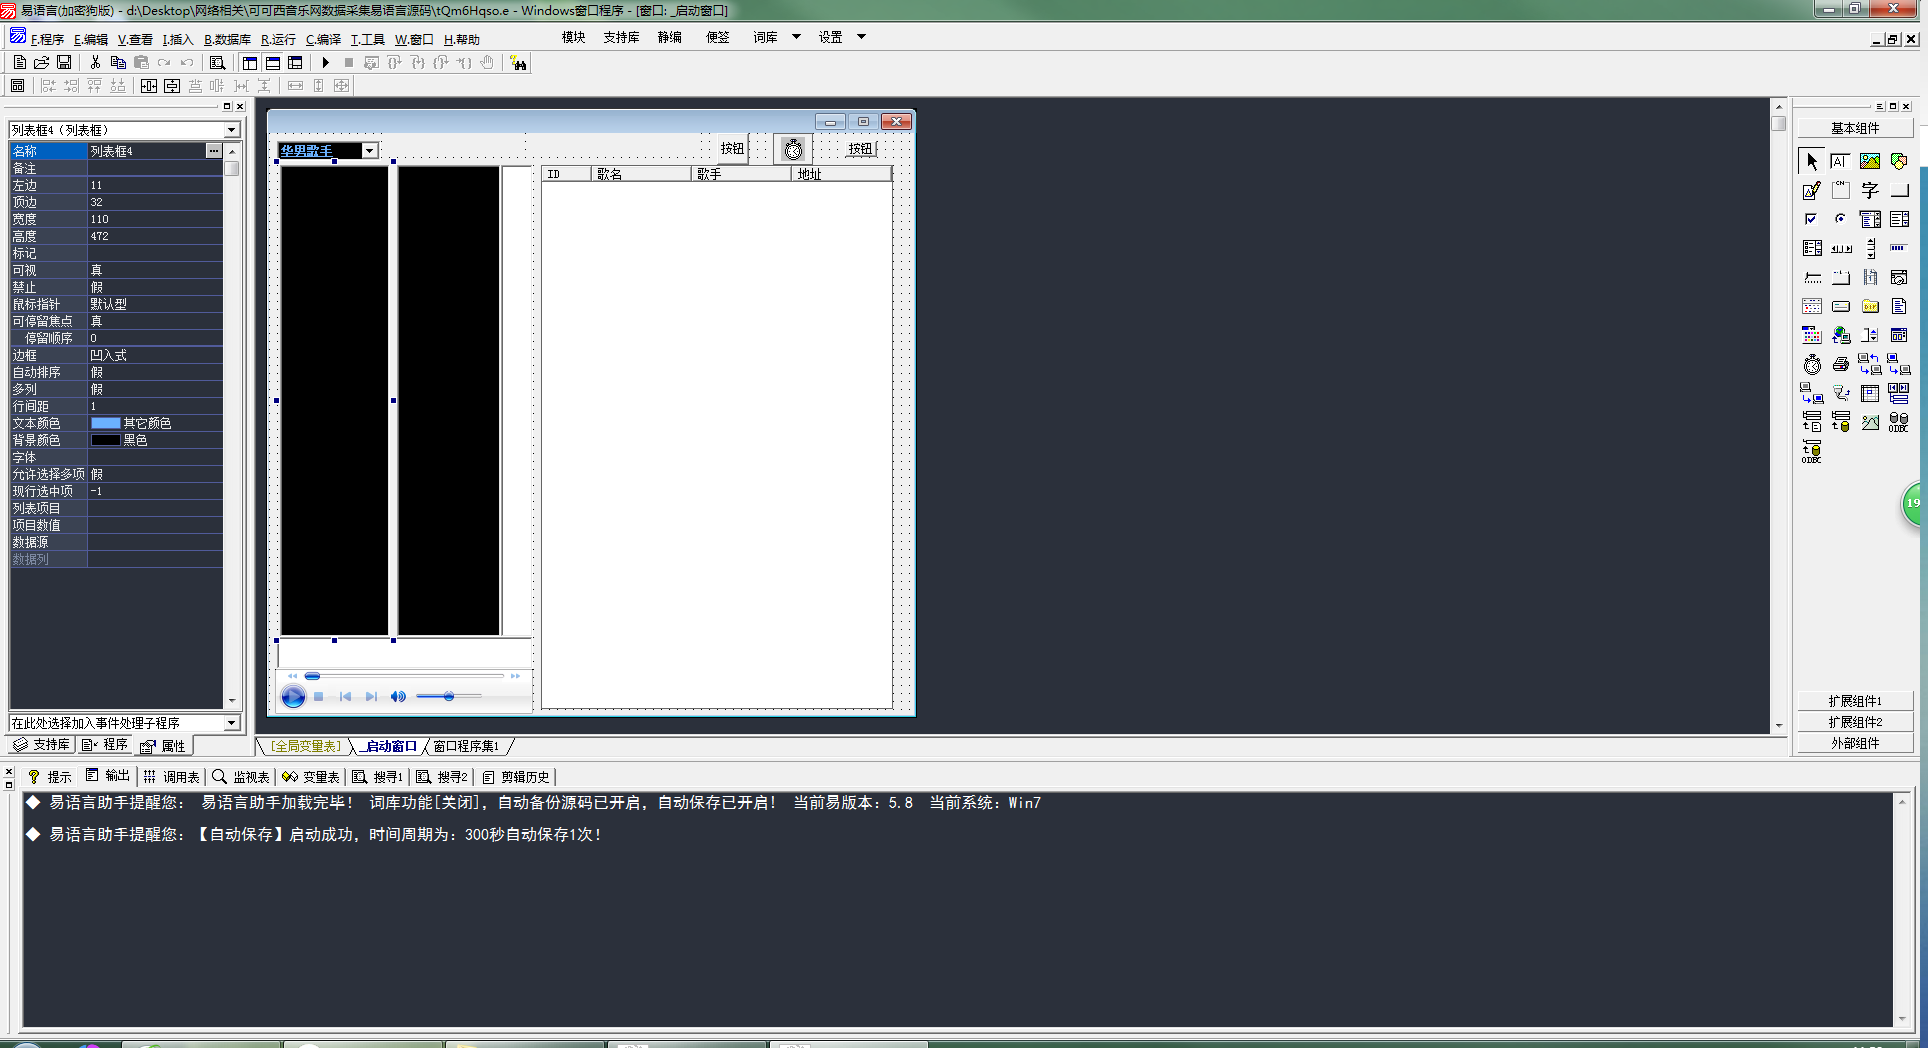The image size is (1928, 1048).
Task: Click the 静编 toolbar button
Action: (x=669, y=37)
